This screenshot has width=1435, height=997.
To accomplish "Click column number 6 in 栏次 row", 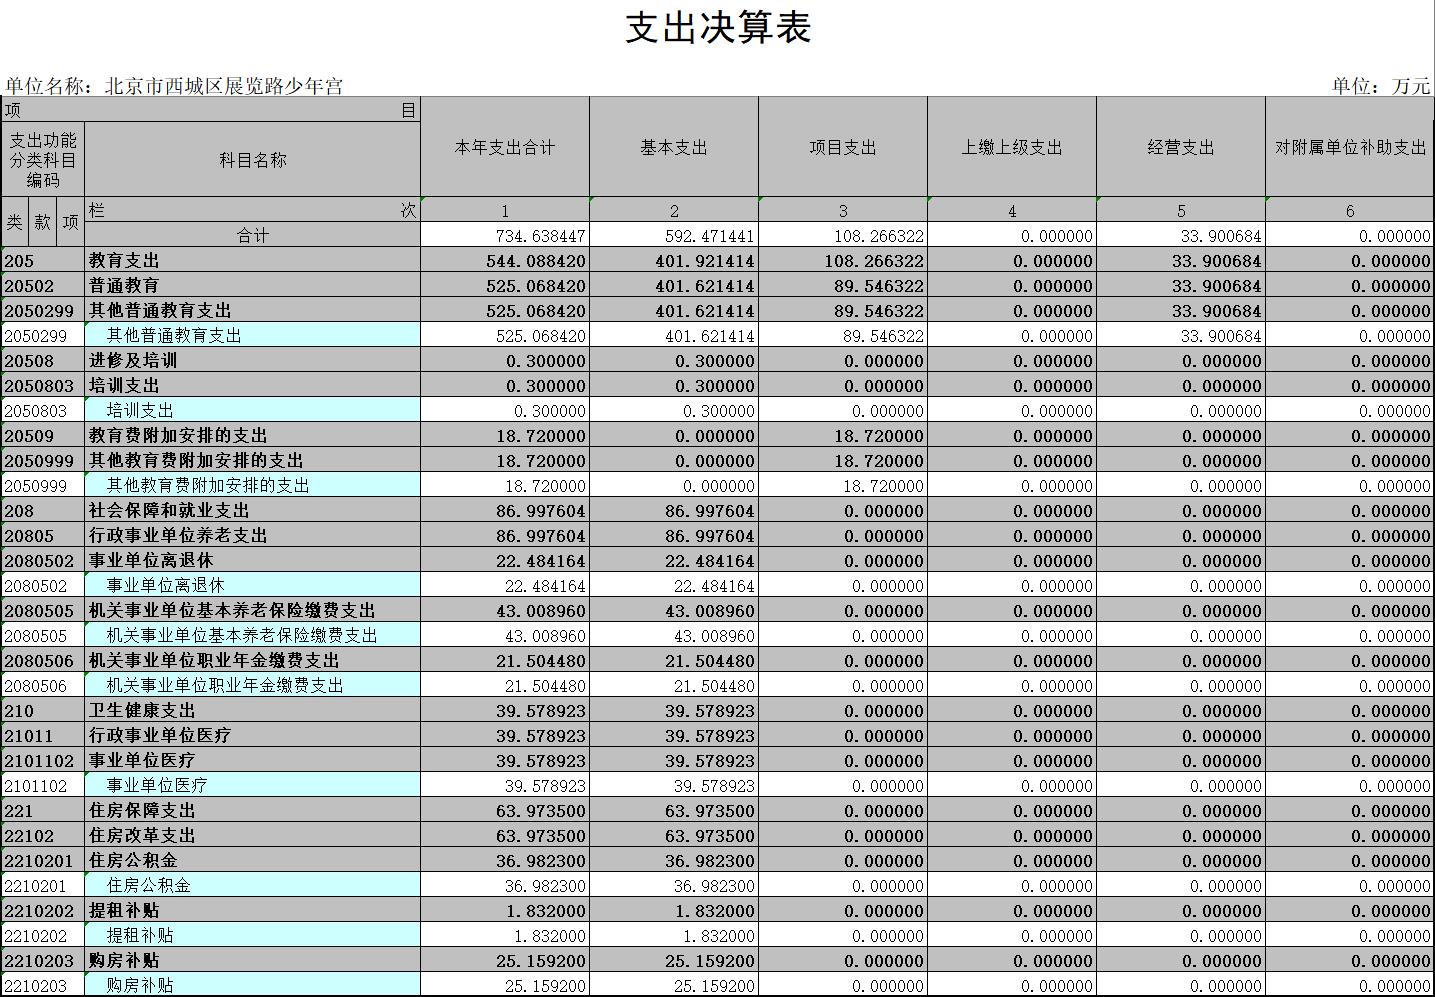I will pos(1350,211).
